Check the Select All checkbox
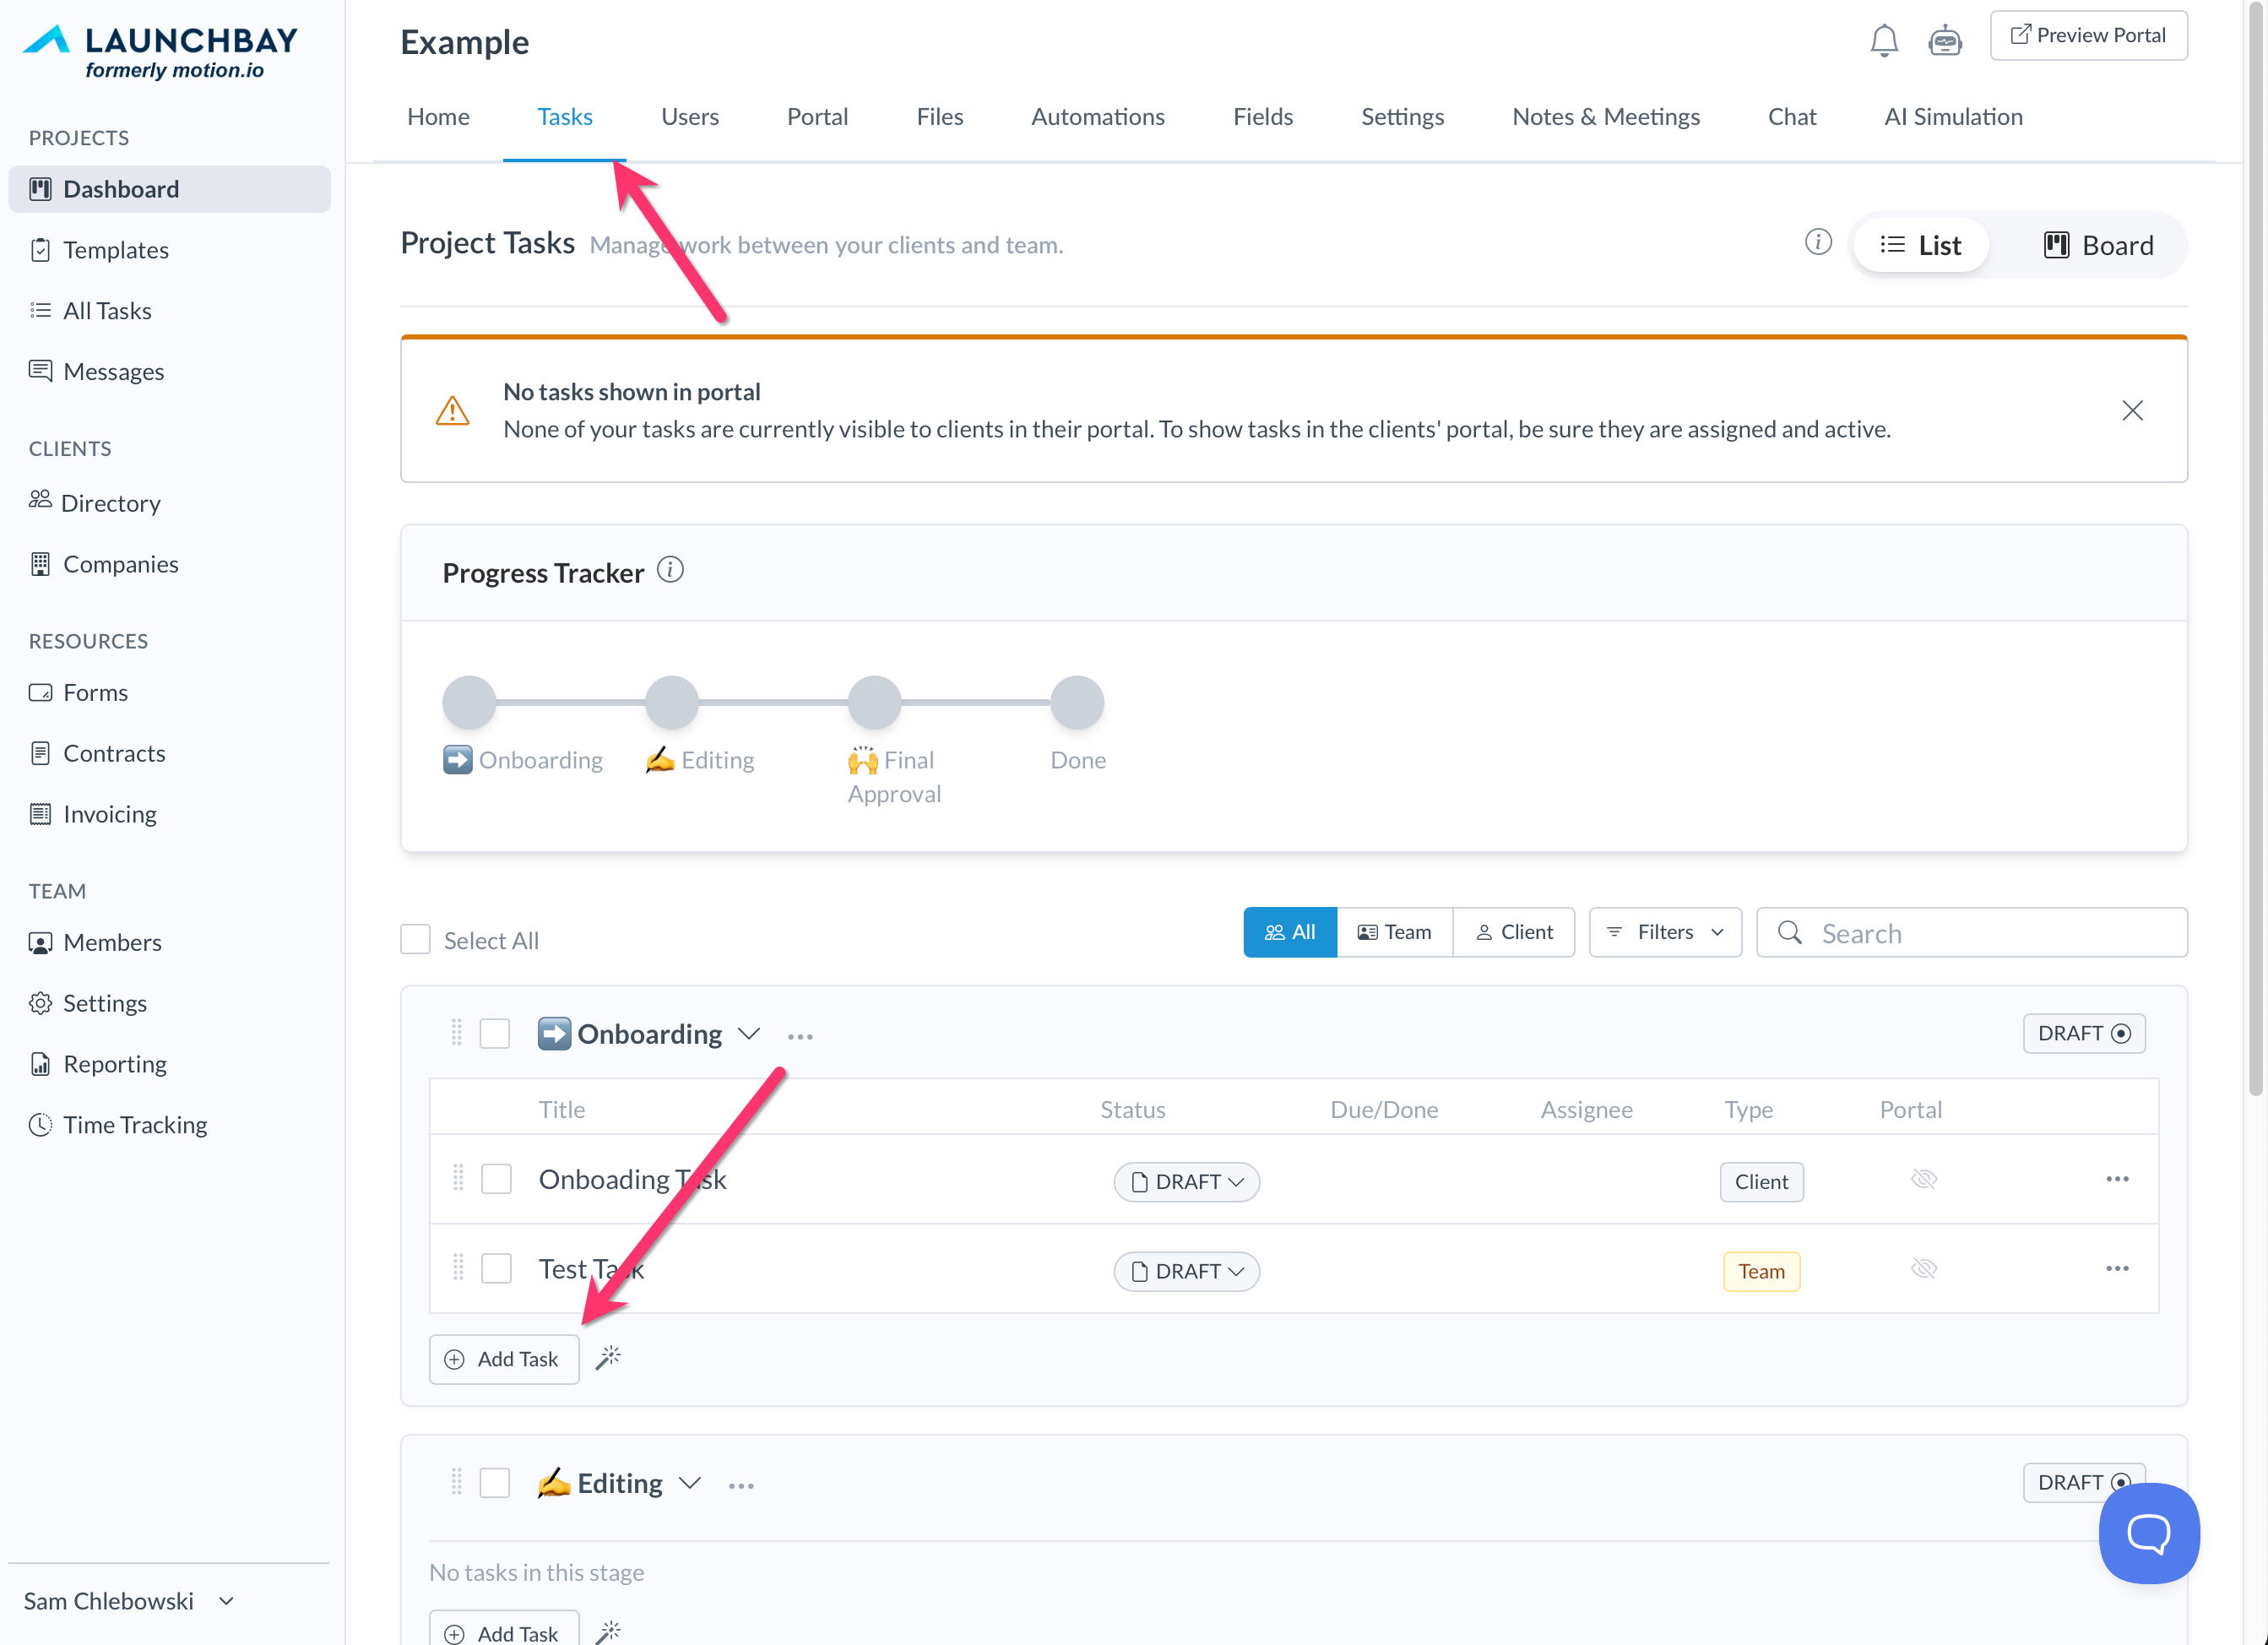The width and height of the screenshot is (2268, 1645). click(415, 939)
